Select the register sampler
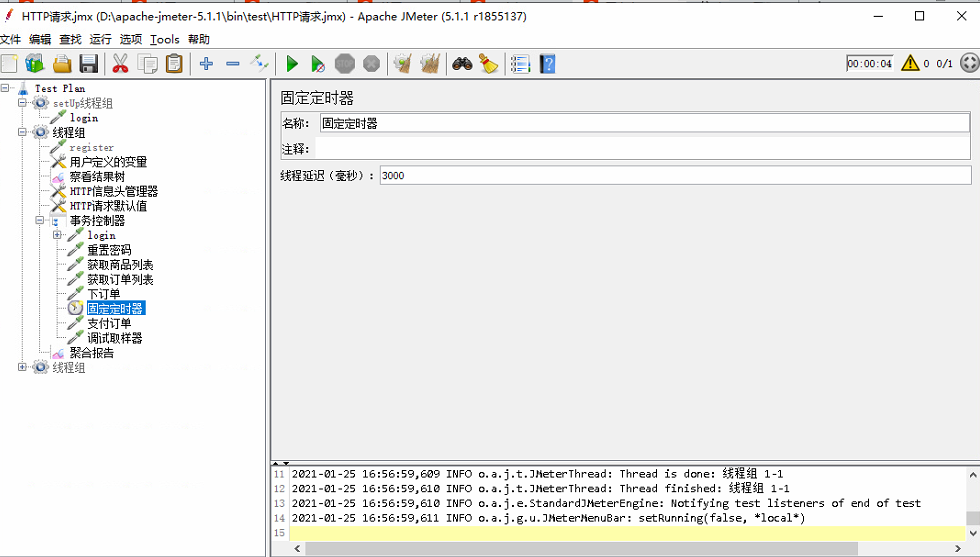This screenshot has height=557, width=980. pos(91,148)
